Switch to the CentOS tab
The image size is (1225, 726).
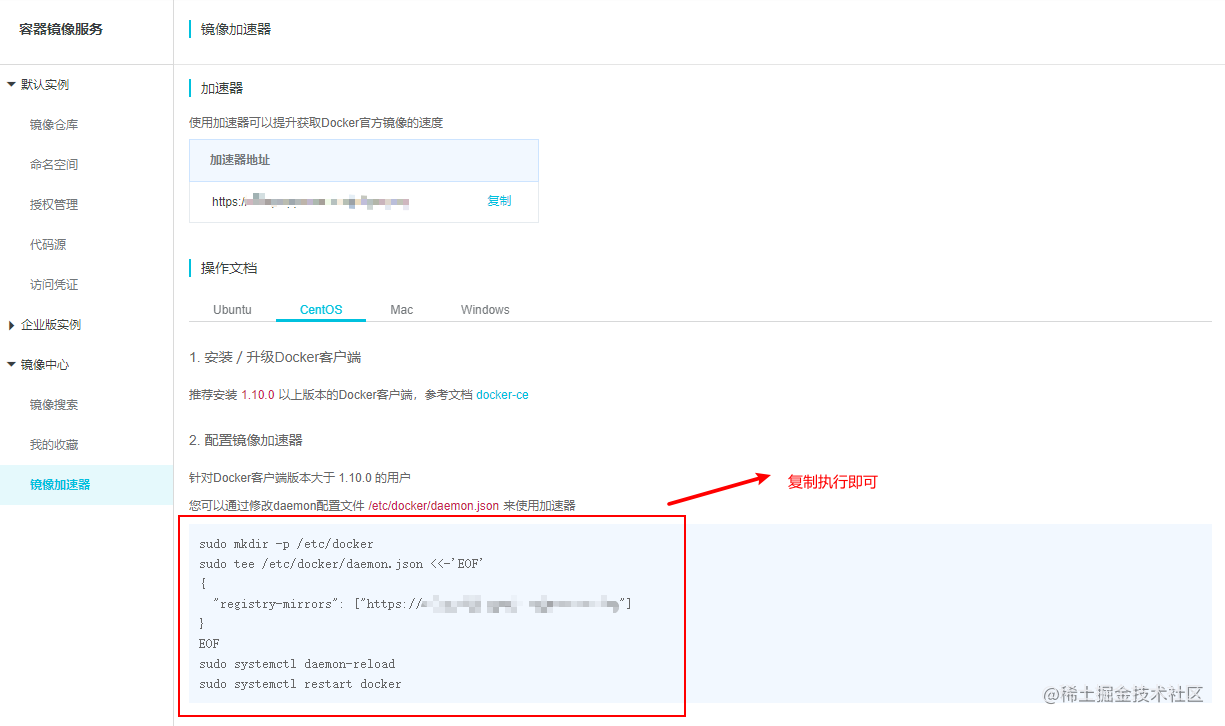point(321,310)
